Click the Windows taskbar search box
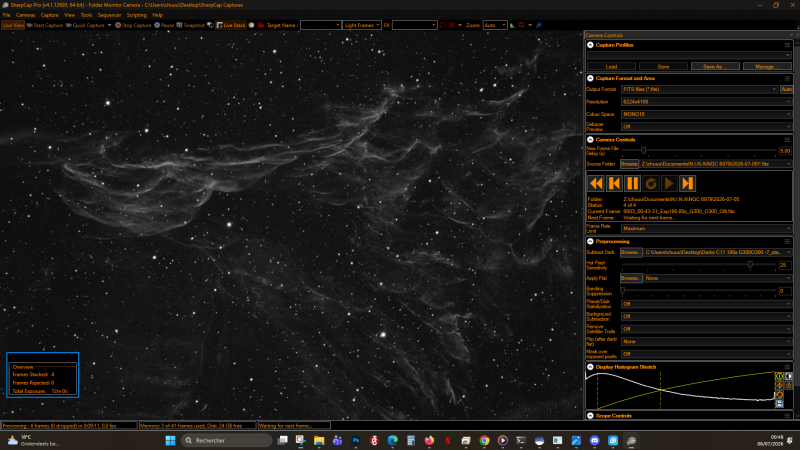The image size is (800, 450). tap(227, 440)
